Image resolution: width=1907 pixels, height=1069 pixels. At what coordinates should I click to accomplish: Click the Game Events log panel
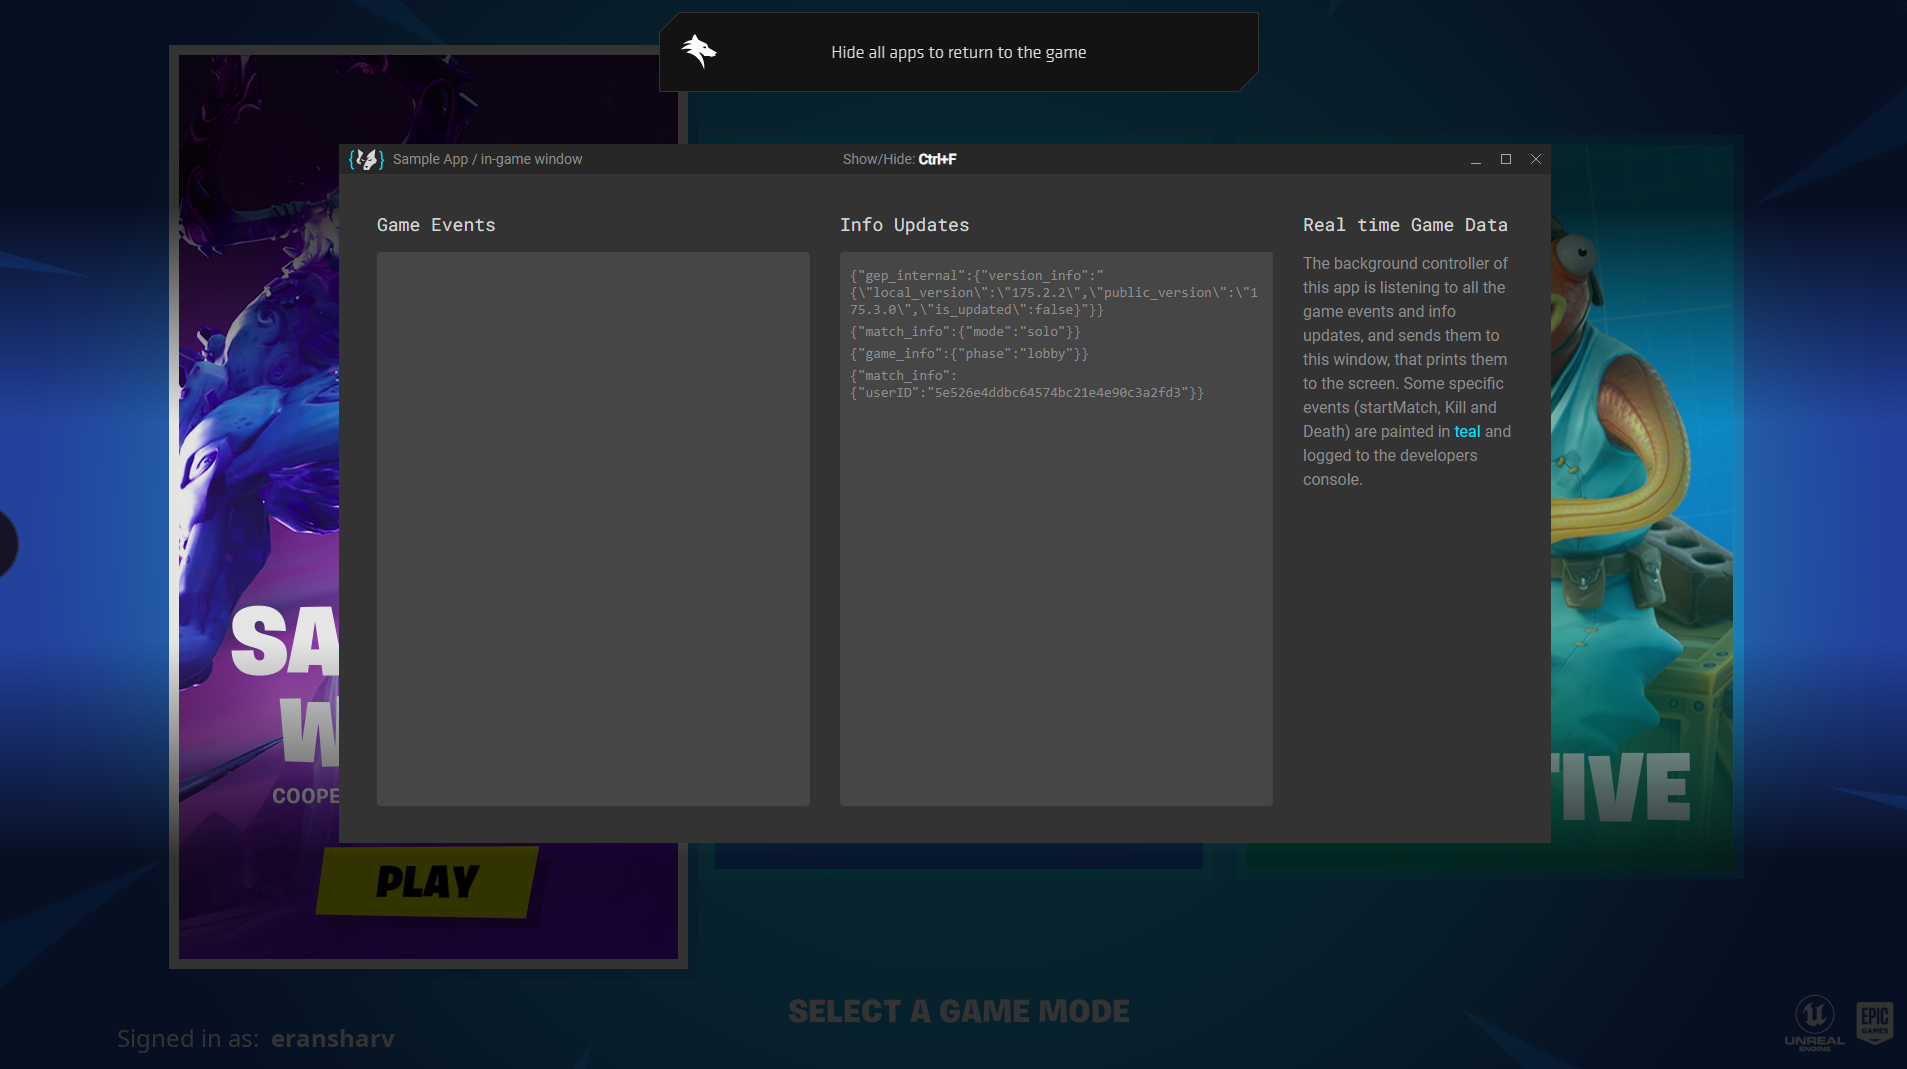pos(593,528)
